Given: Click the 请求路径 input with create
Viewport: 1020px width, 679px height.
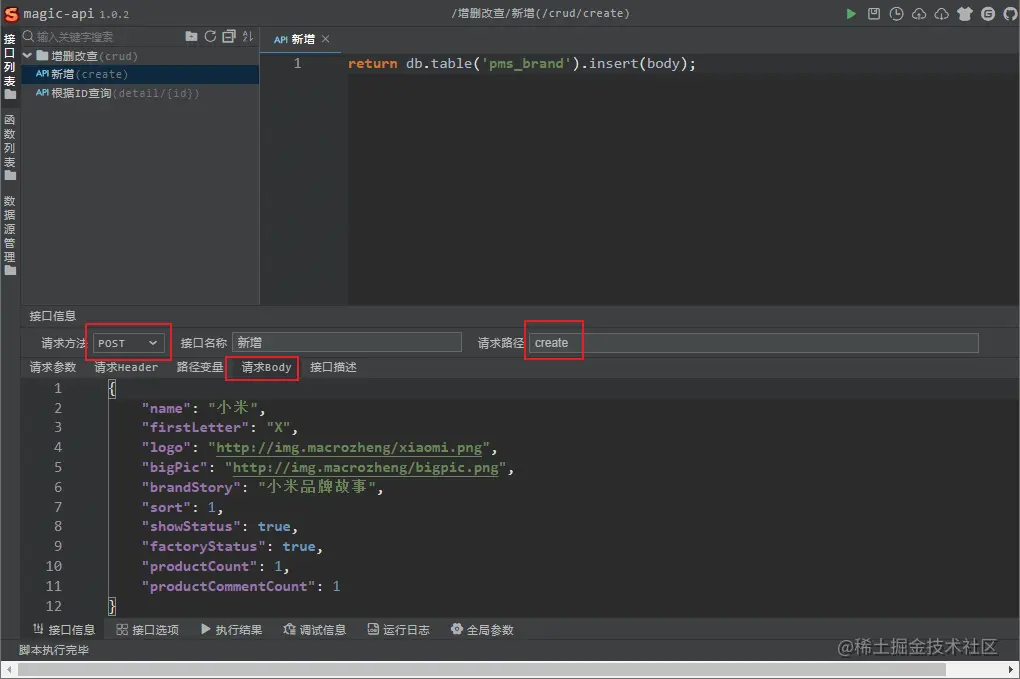Looking at the screenshot, I should (753, 343).
